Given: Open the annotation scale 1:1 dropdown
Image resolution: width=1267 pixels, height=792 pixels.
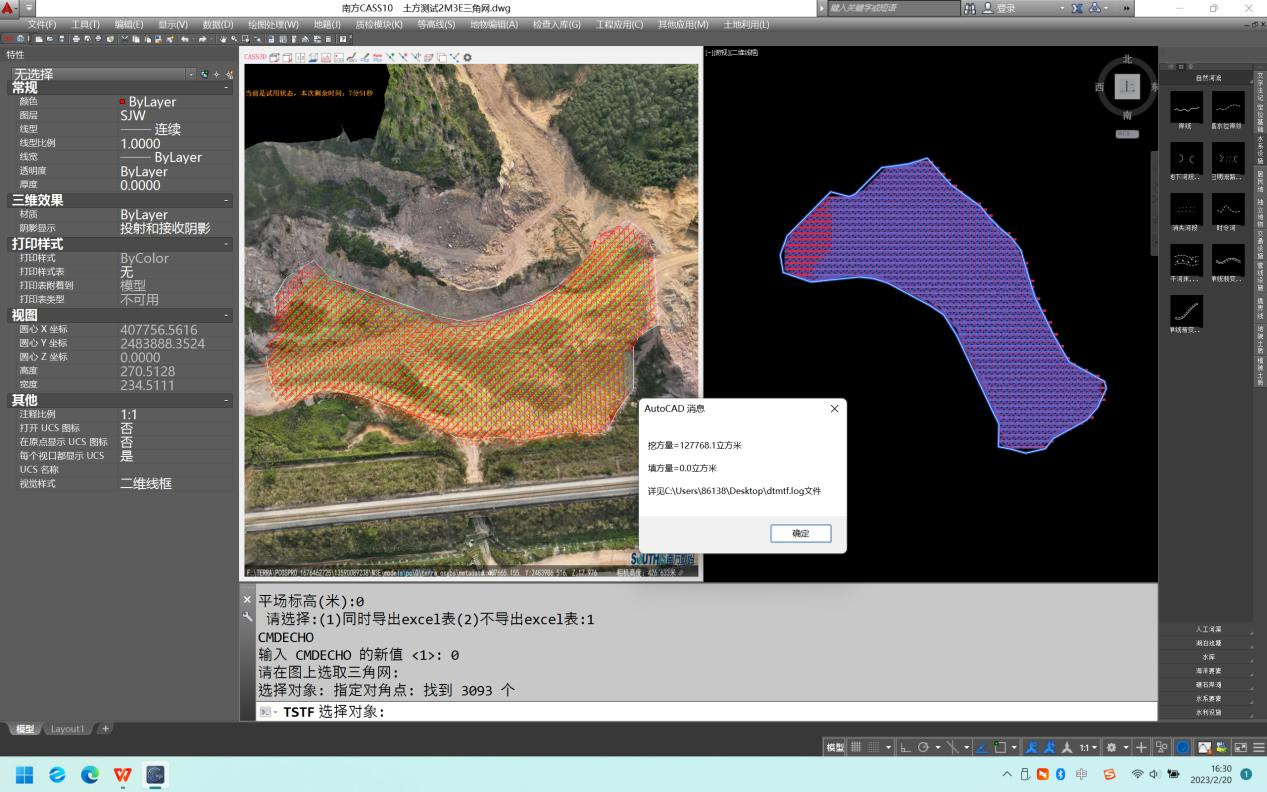Looking at the screenshot, I should pos(1088,747).
